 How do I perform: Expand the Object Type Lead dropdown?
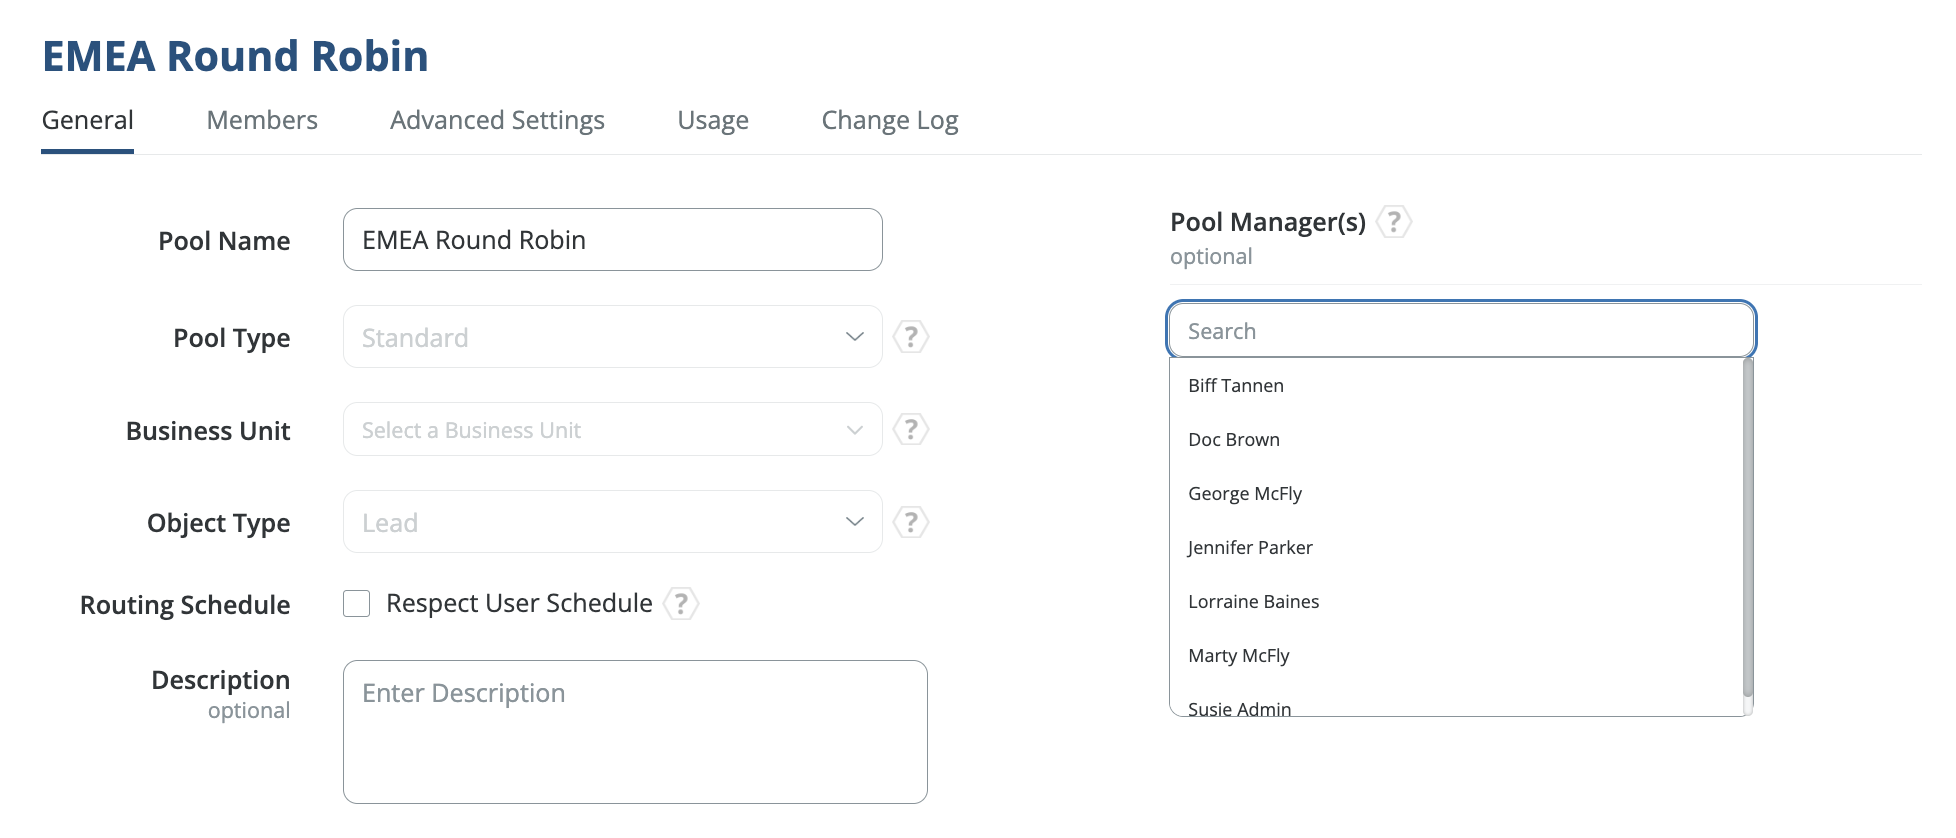pyautogui.click(x=612, y=522)
